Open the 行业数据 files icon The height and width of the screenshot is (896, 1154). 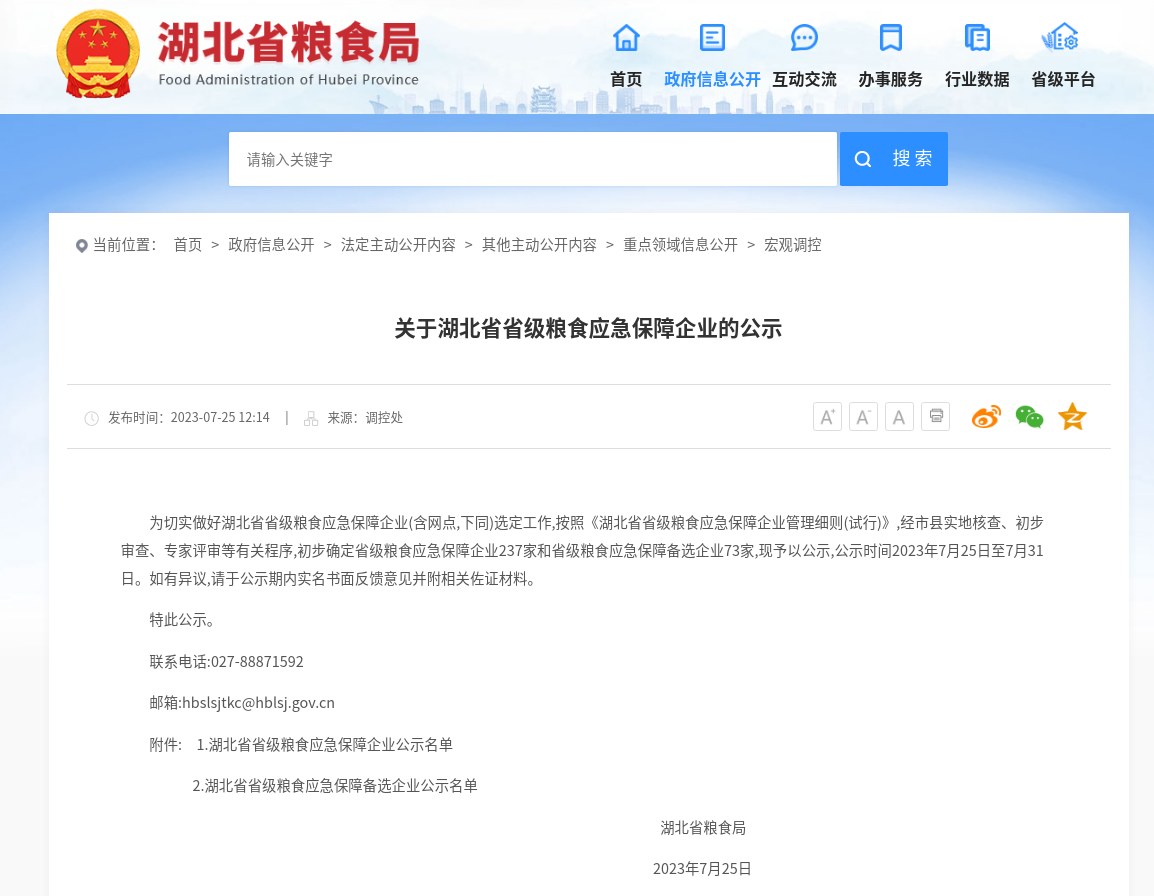point(977,38)
